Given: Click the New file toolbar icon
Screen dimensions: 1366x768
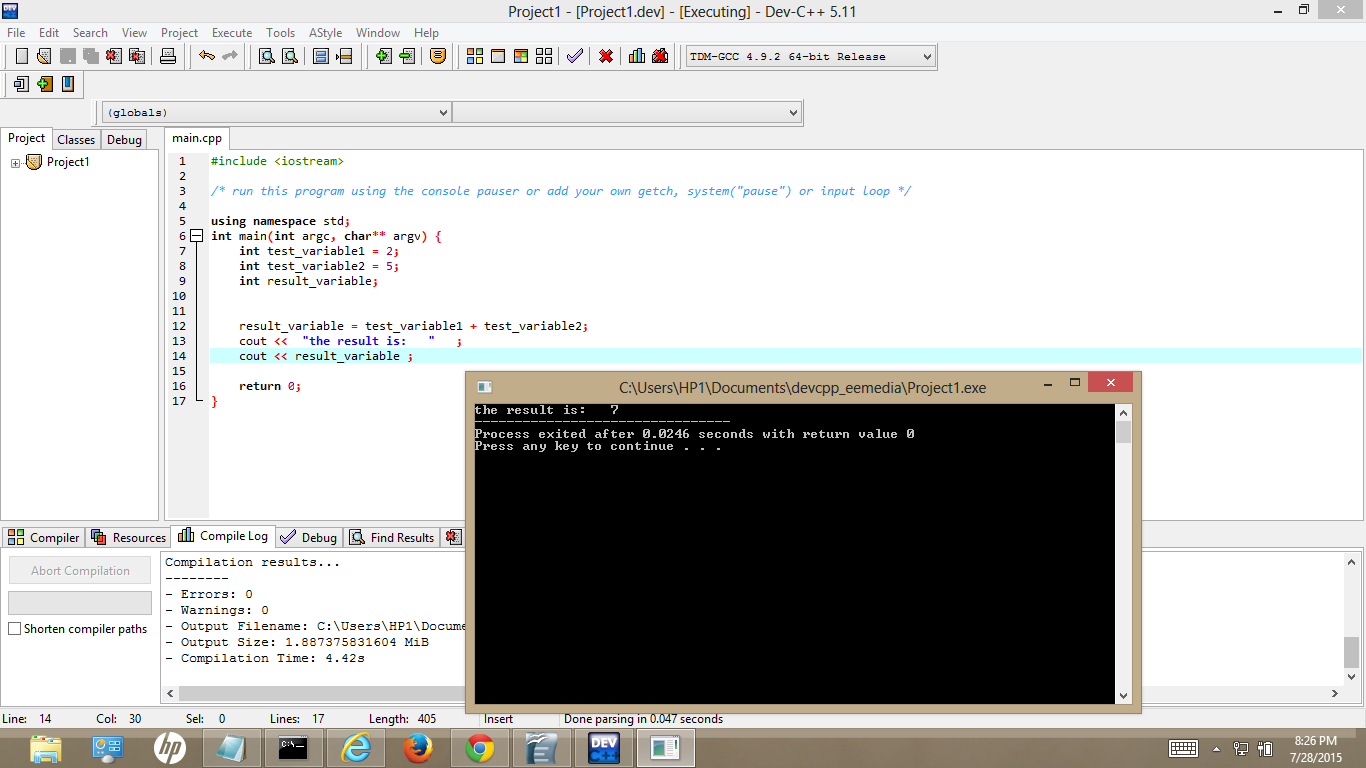Looking at the screenshot, I should point(21,56).
